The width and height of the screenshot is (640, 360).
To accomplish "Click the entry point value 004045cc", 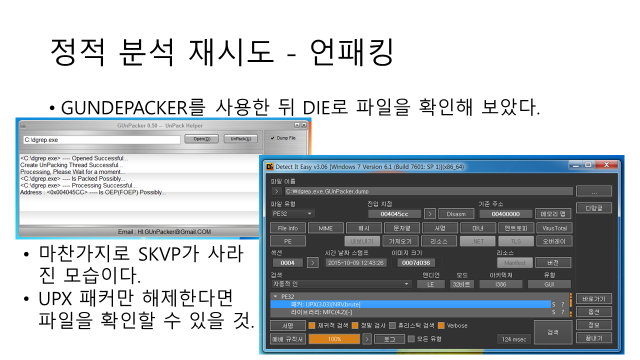I will [x=394, y=213].
